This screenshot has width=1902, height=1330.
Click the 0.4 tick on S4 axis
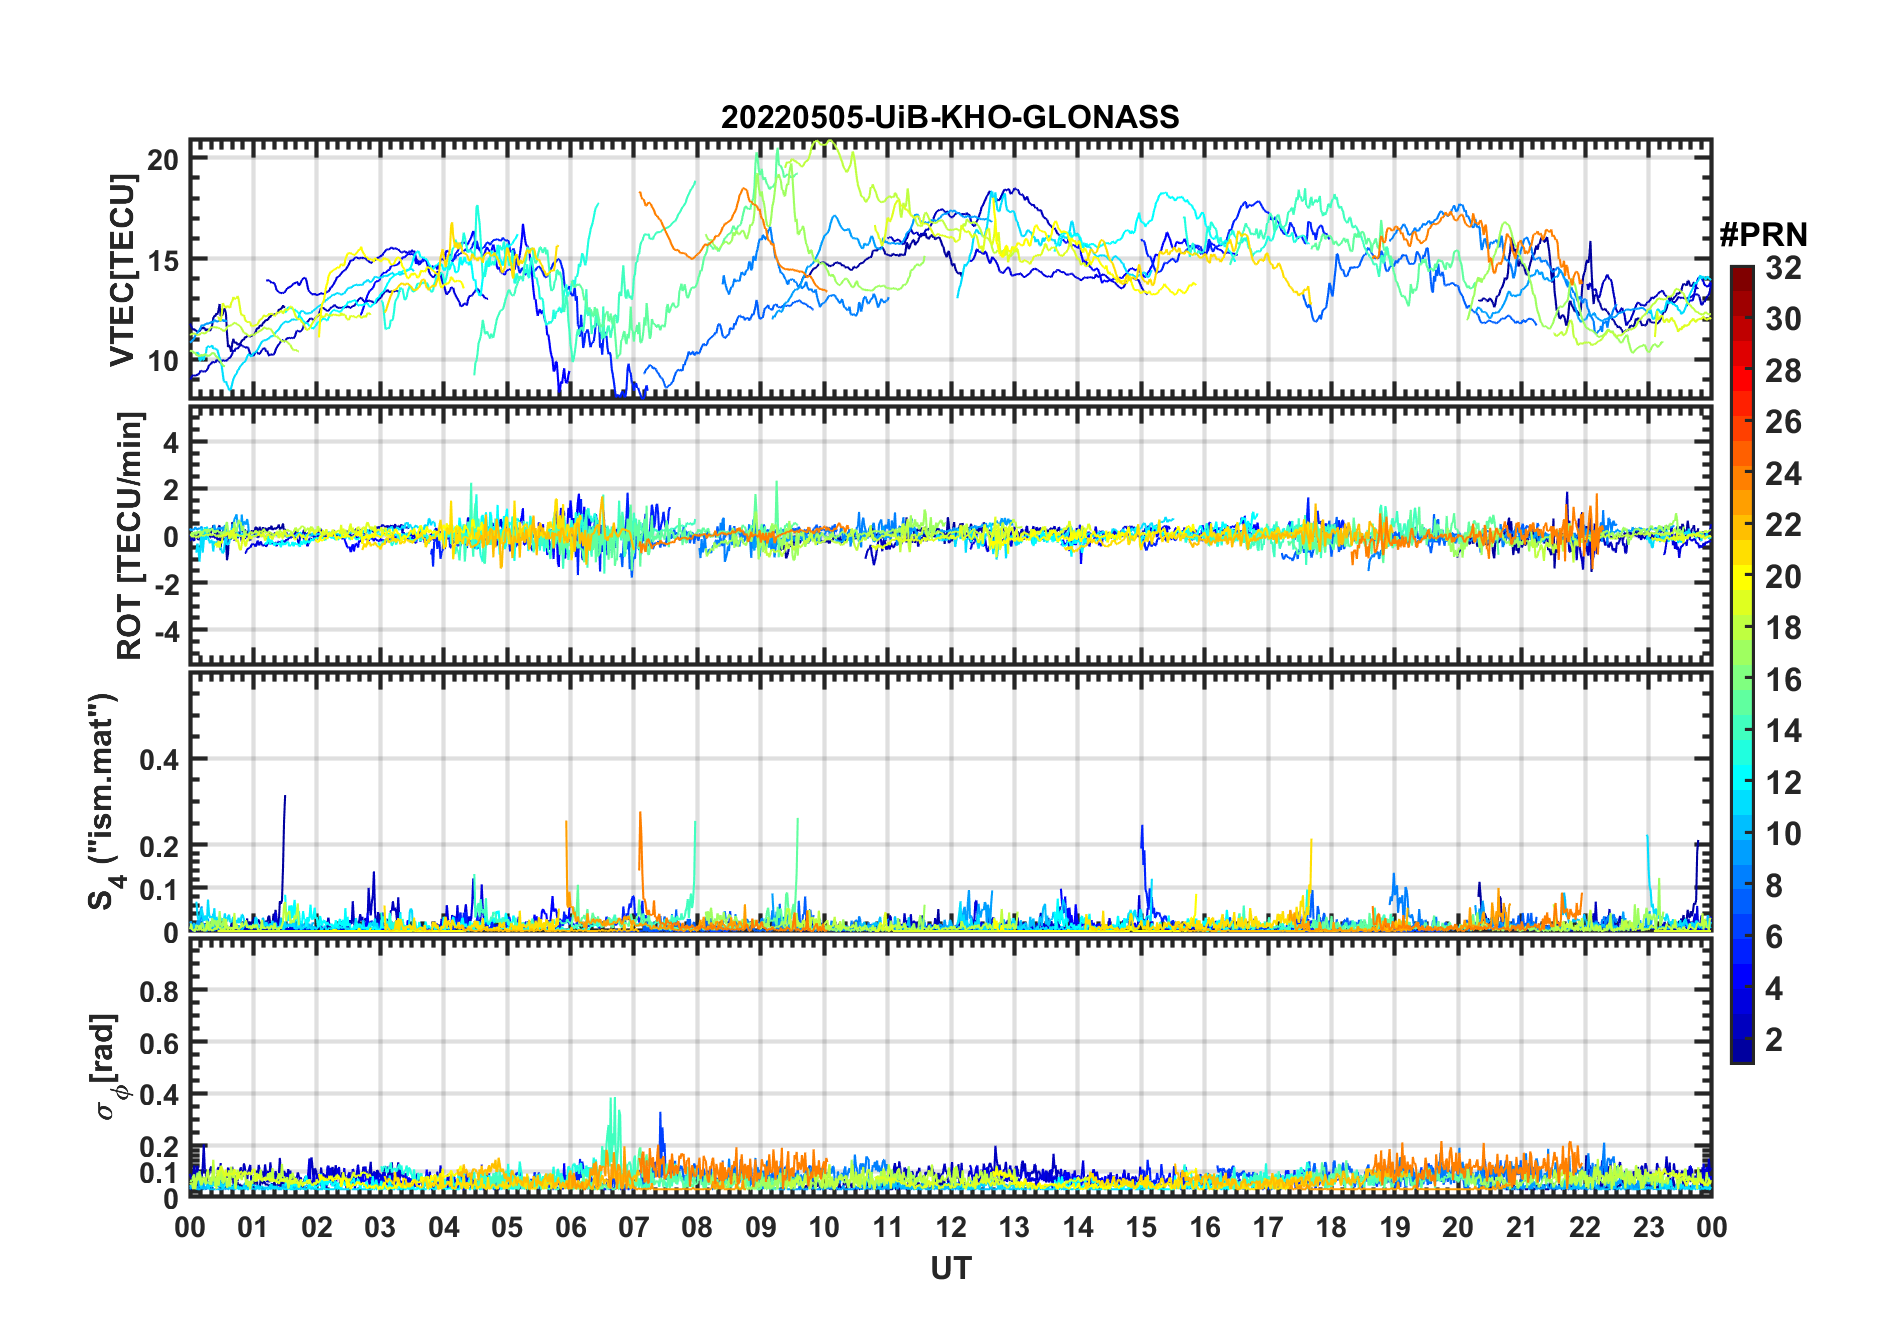click(x=160, y=760)
